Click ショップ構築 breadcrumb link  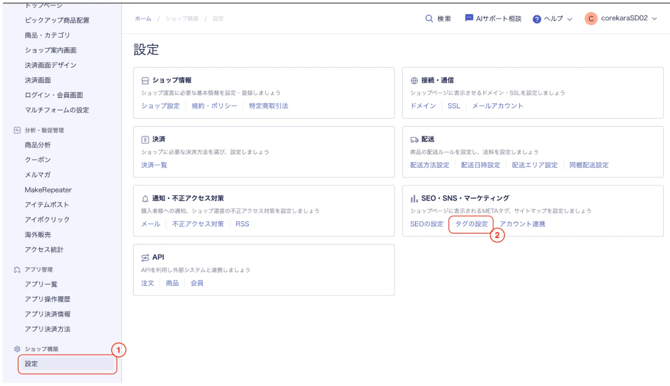click(x=182, y=19)
